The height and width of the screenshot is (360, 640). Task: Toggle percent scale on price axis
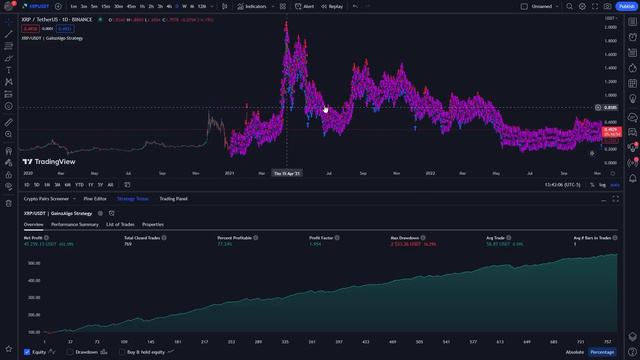[x=592, y=185]
